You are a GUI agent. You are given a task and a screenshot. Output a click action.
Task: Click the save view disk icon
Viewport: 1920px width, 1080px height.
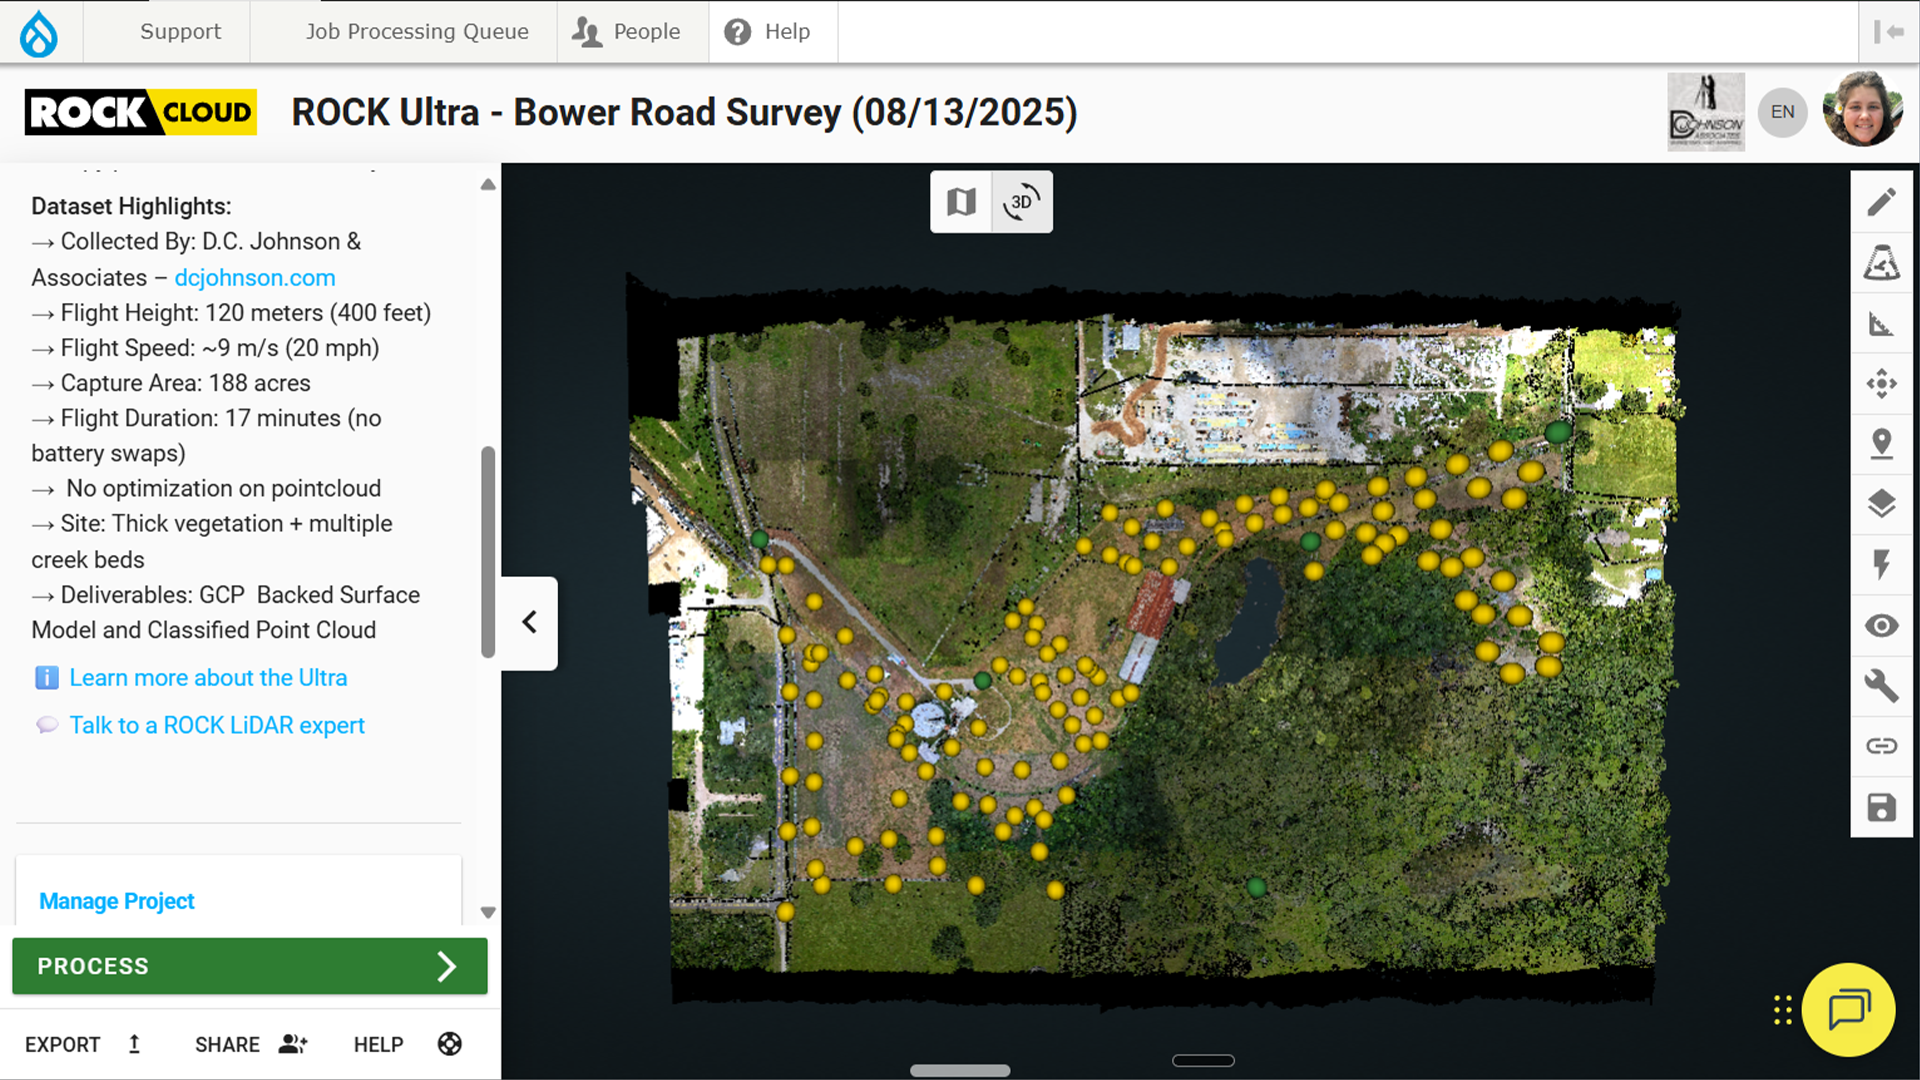tap(1883, 806)
